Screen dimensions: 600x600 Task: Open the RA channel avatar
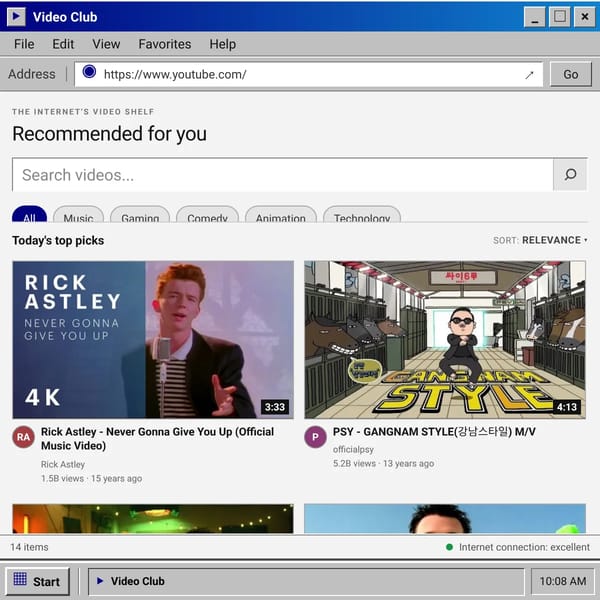(24, 437)
